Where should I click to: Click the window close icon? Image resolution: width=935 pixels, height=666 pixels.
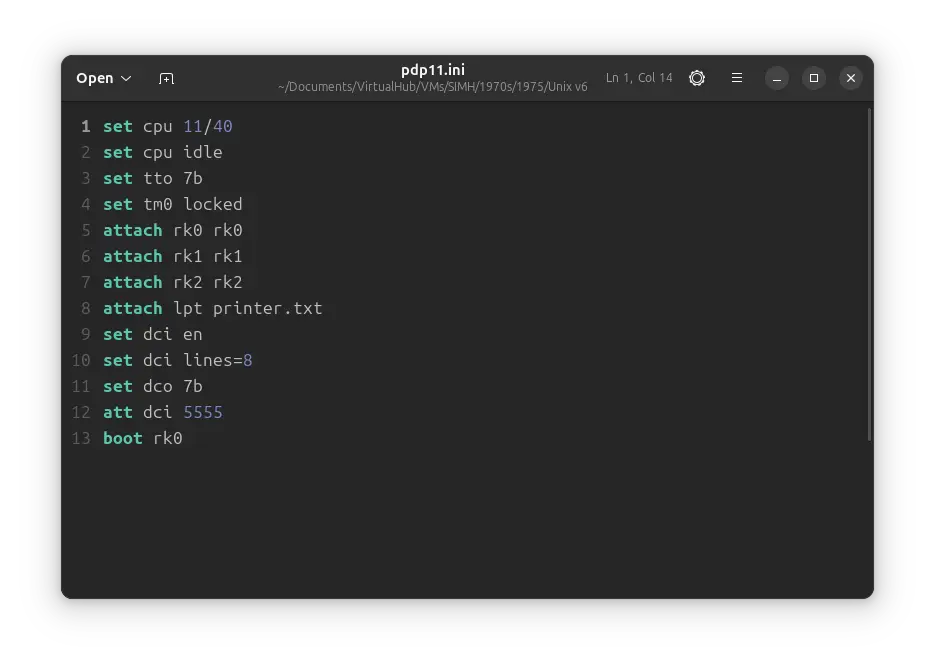click(x=851, y=78)
